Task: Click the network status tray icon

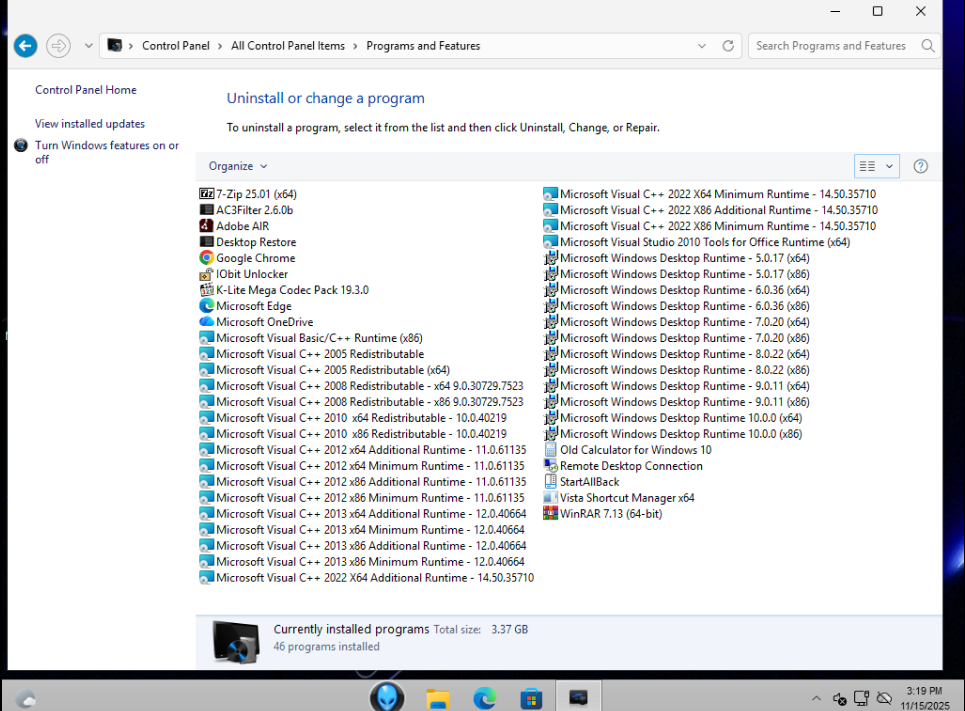Action: [862, 698]
